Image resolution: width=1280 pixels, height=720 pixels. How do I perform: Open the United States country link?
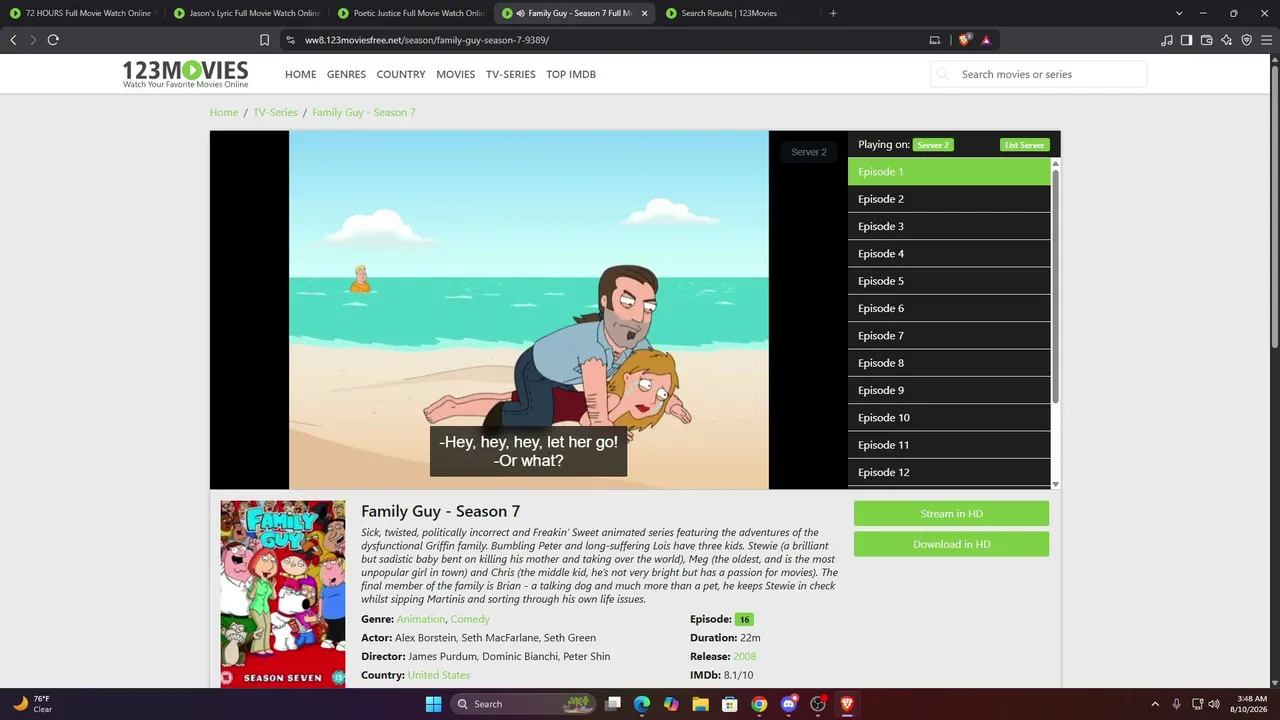click(439, 675)
